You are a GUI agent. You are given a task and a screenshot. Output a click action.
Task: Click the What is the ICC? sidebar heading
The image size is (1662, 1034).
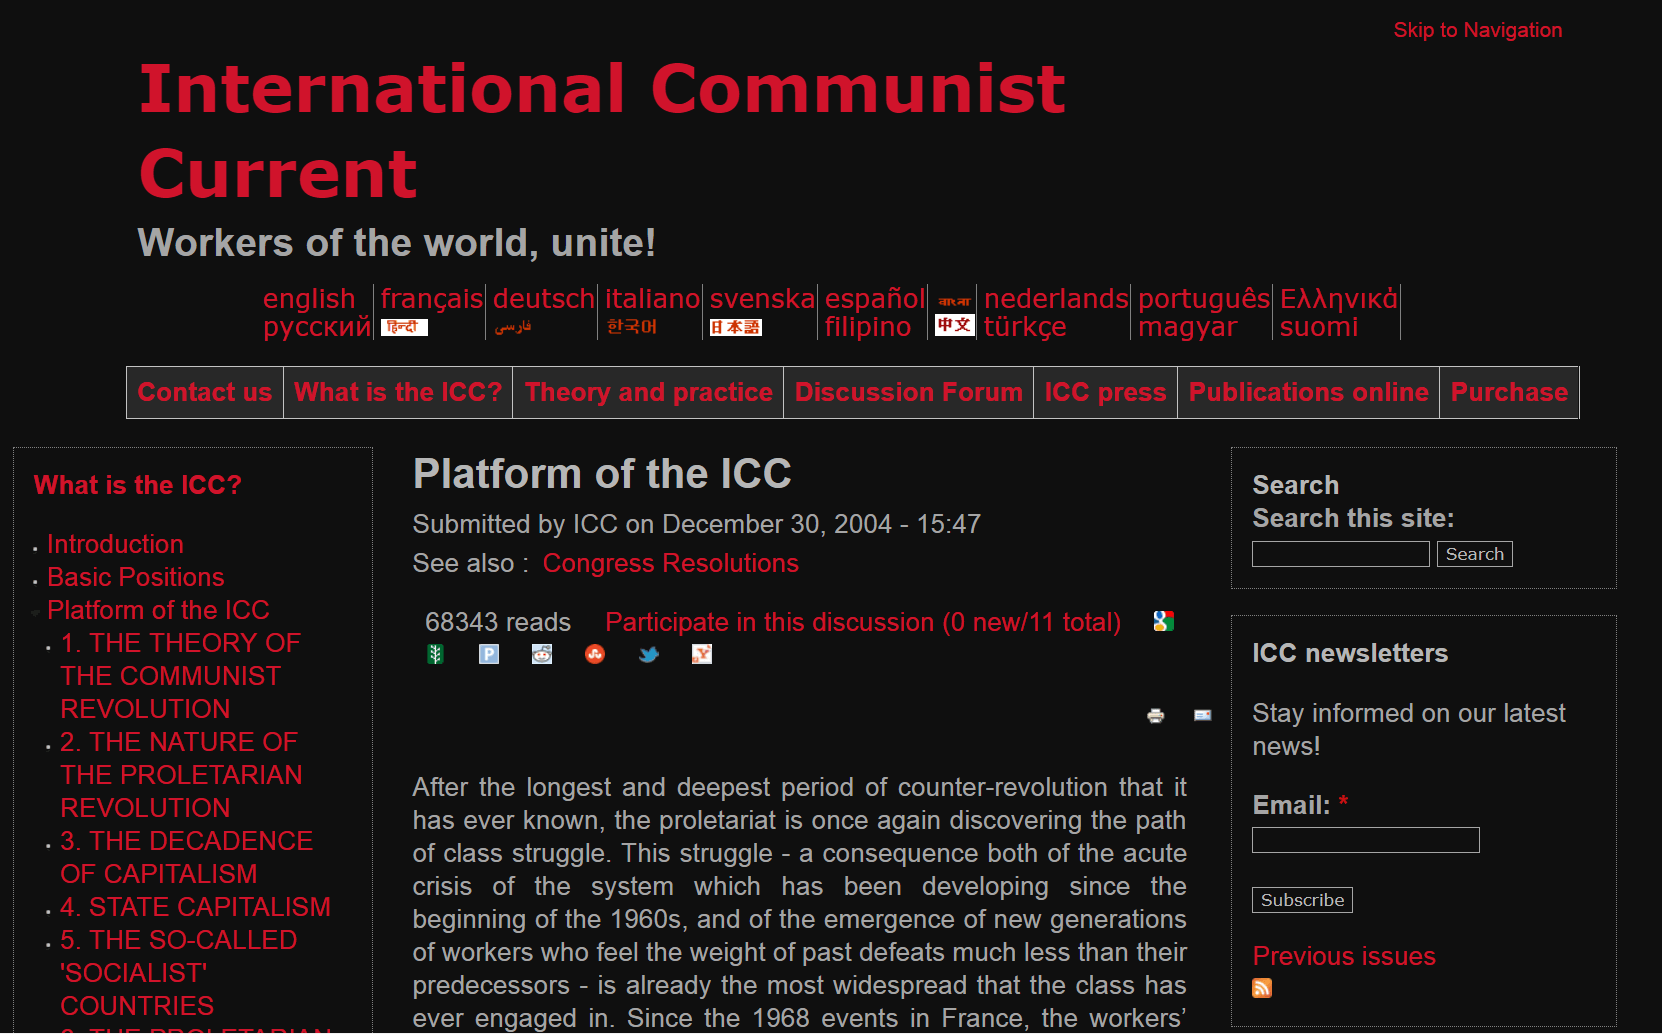(137, 485)
